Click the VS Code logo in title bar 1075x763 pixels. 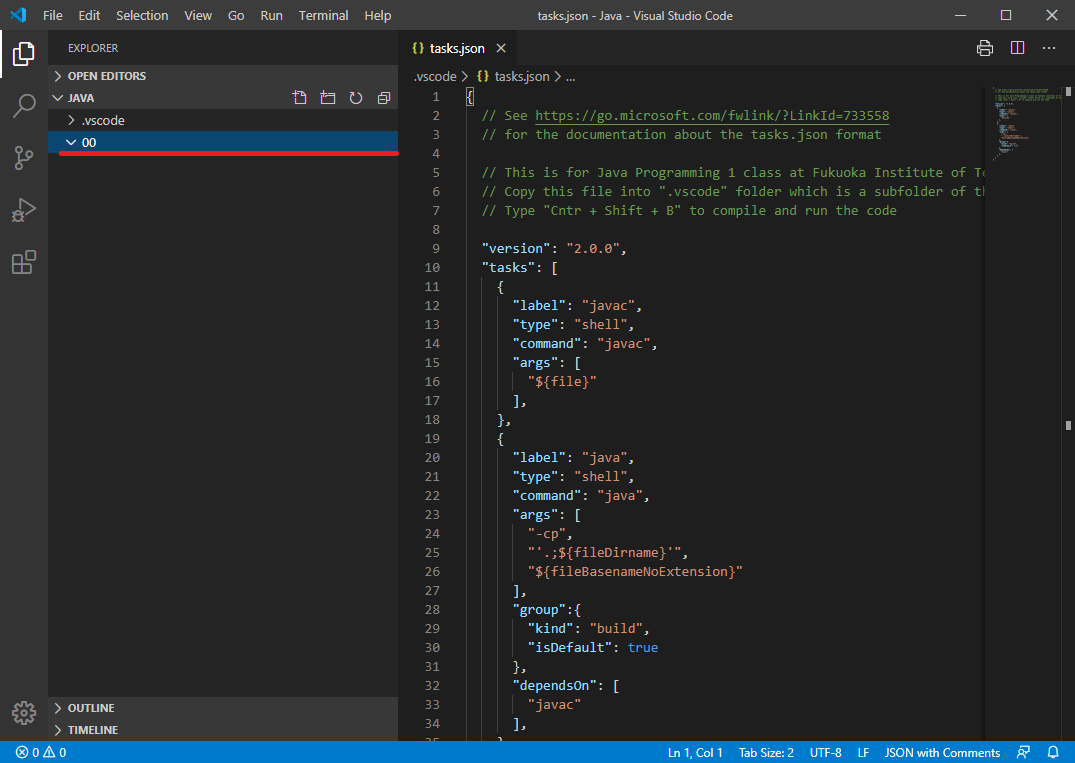[x=19, y=15]
